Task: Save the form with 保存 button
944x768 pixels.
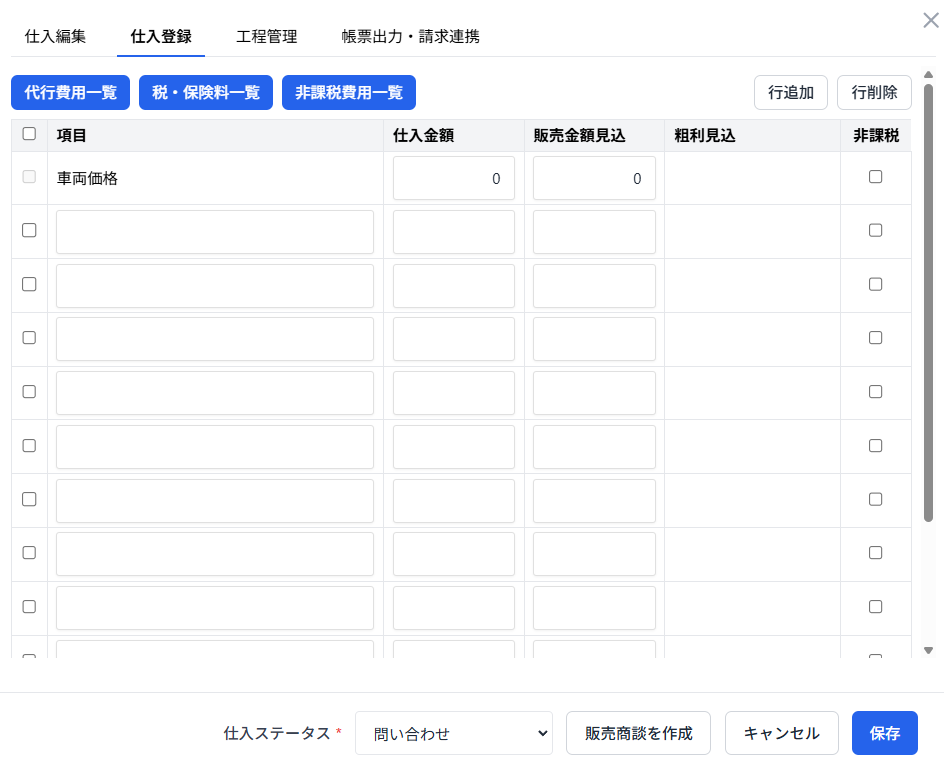Action: (x=884, y=733)
